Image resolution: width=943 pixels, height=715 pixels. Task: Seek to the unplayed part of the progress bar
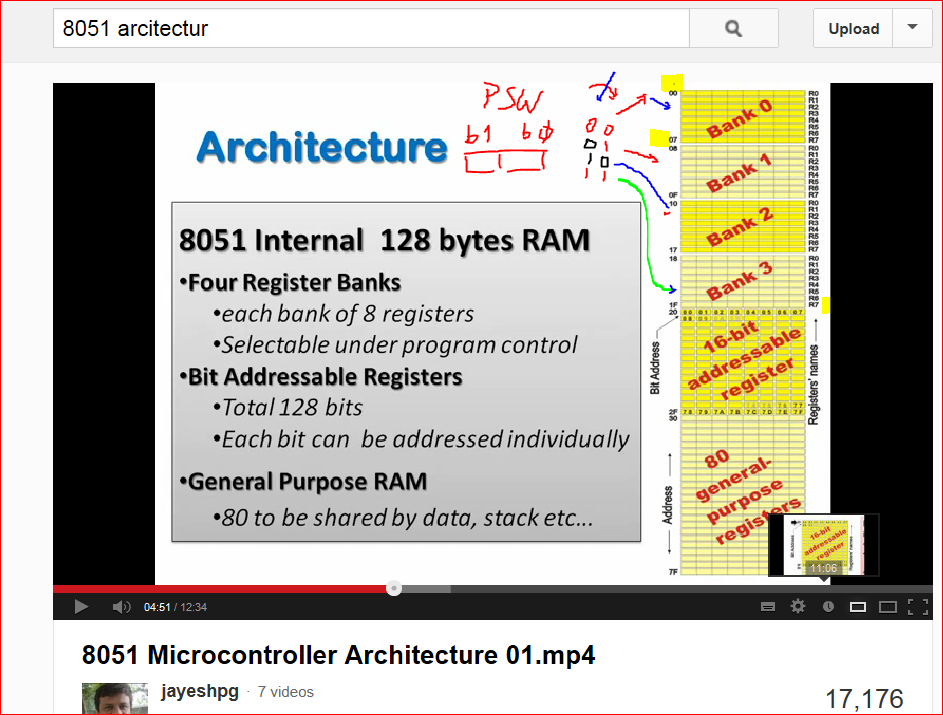tap(692, 589)
